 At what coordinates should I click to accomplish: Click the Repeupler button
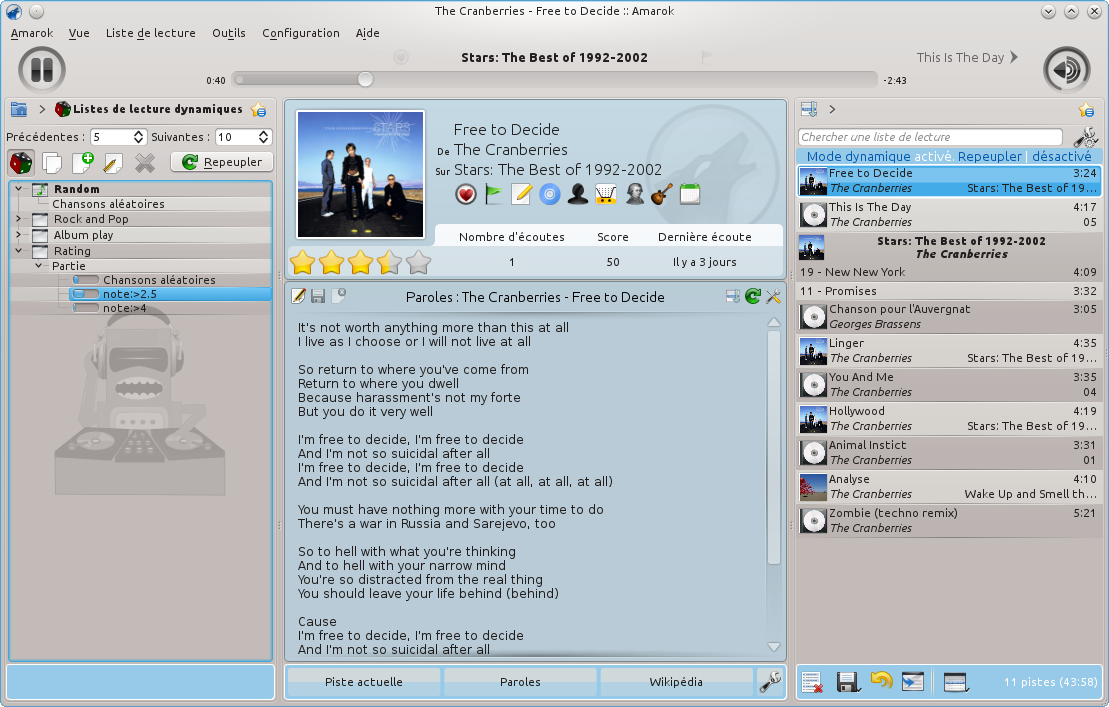click(222, 162)
